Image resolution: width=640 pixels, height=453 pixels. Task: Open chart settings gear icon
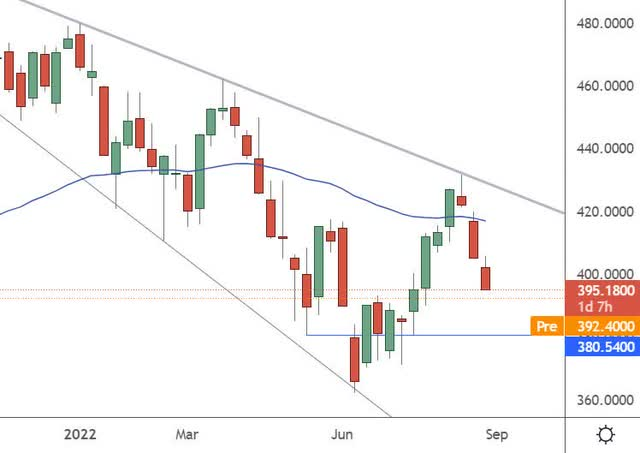point(604,435)
